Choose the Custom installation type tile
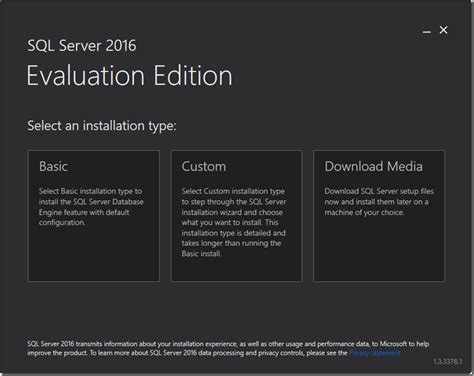The image size is (474, 376). 237,216
